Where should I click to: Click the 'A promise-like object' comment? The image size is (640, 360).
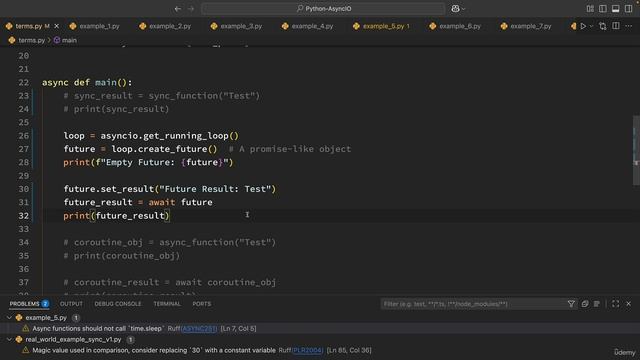click(x=290, y=149)
